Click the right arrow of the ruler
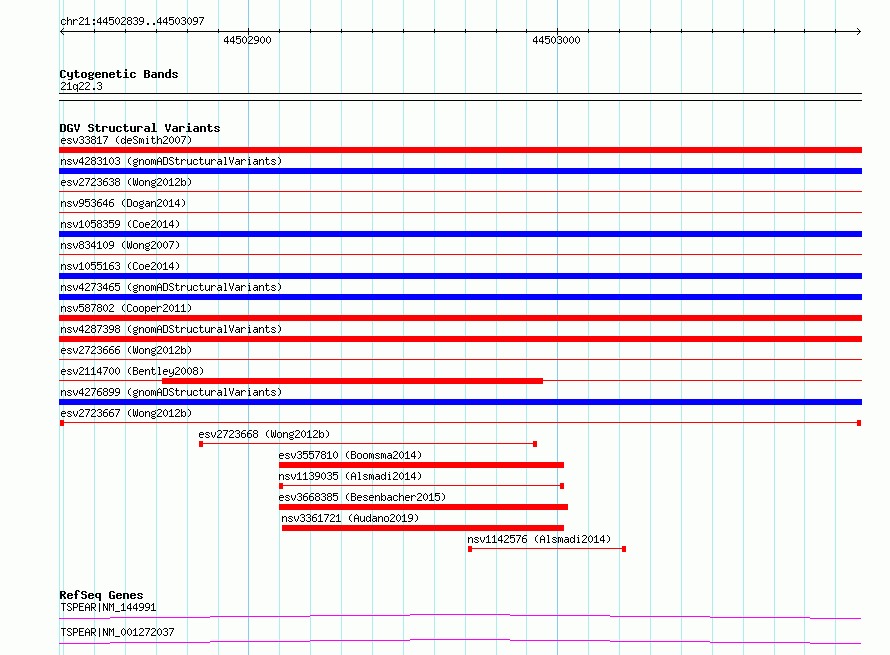This screenshot has height=655, width=890. click(858, 31)
